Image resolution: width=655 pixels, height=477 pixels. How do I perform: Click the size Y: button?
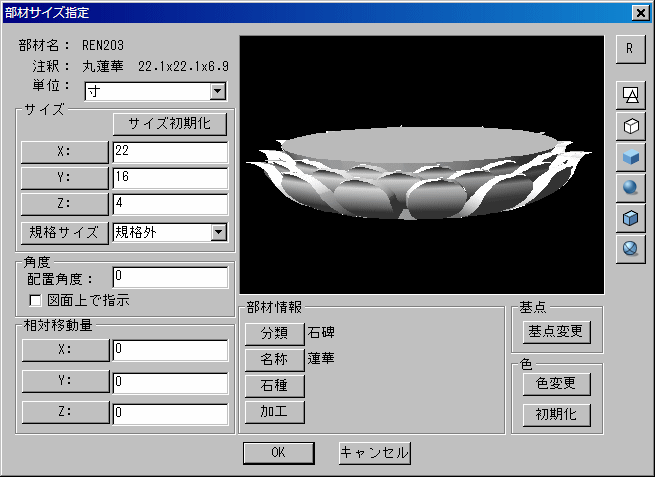click(x=64, y=178)
